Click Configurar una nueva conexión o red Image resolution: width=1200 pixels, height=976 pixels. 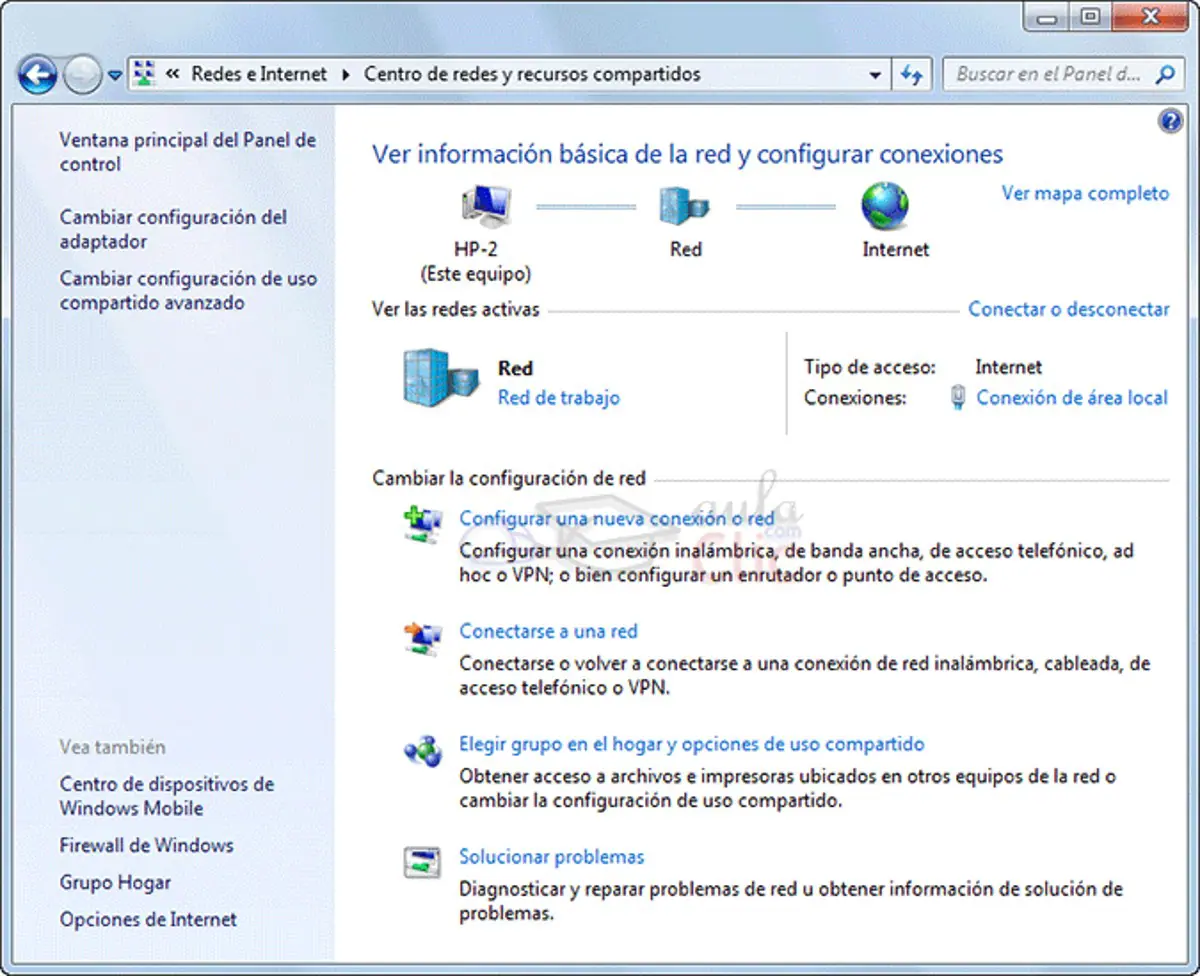coord(616,519)
